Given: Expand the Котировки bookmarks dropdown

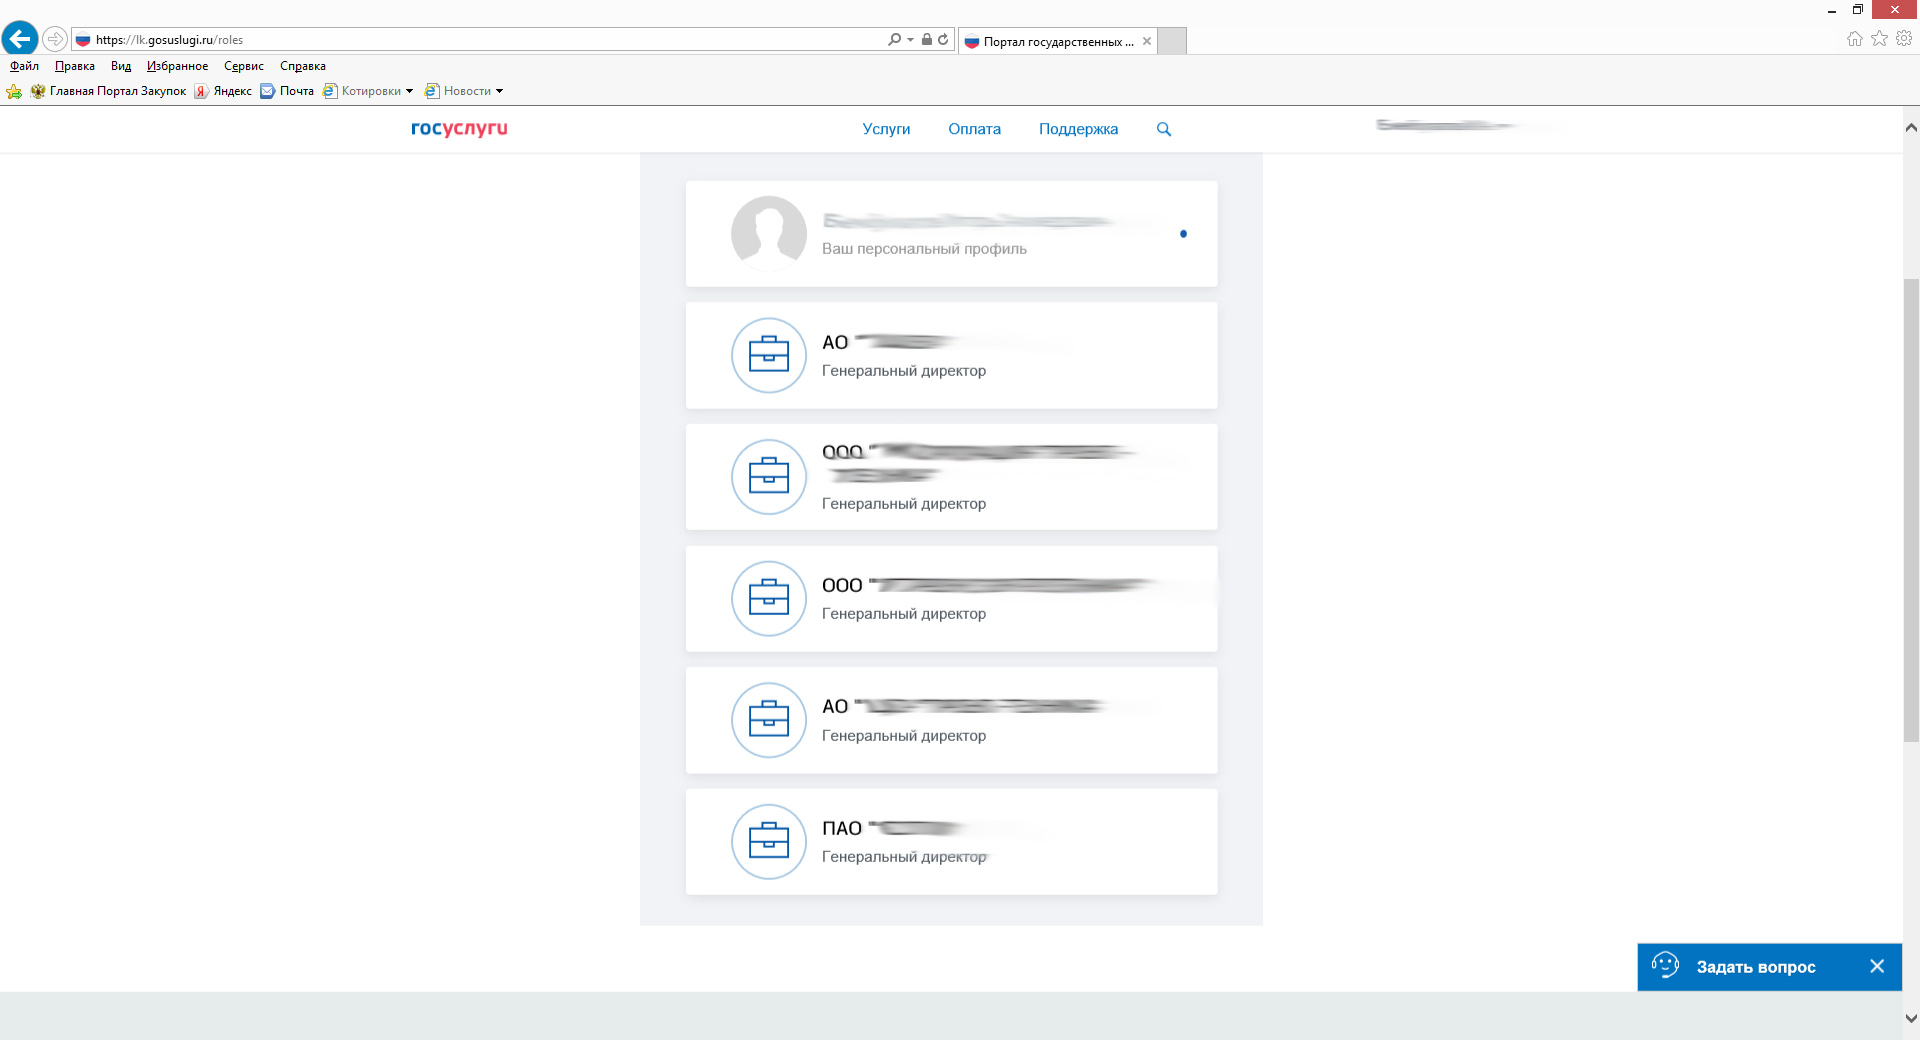Looking at the screenshot, I should (x=409, y=91).
